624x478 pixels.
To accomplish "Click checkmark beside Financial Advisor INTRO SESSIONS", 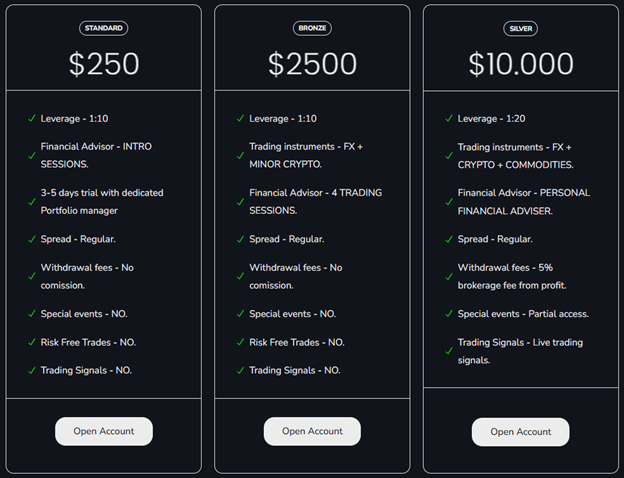I will (x=32, y=156).
